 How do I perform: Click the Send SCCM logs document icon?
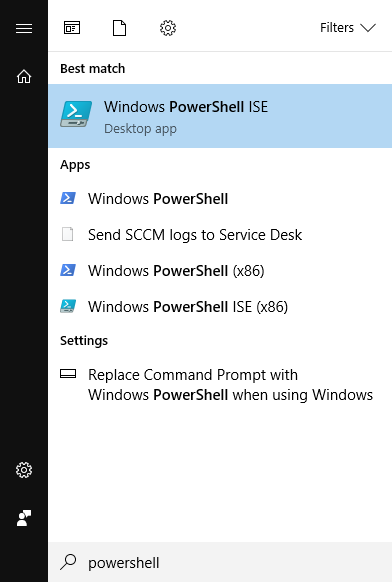[x=67, y=234]
